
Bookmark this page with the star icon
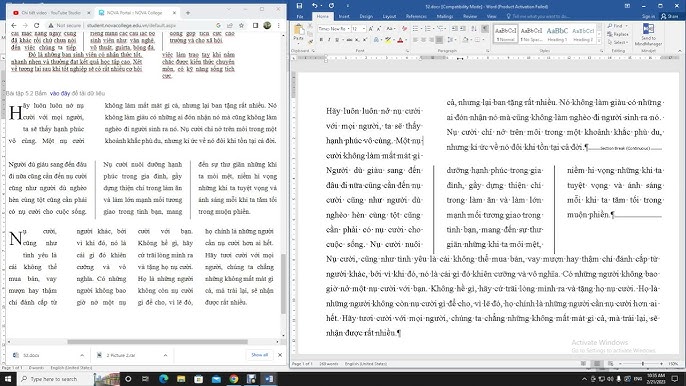tap(241, 25)
